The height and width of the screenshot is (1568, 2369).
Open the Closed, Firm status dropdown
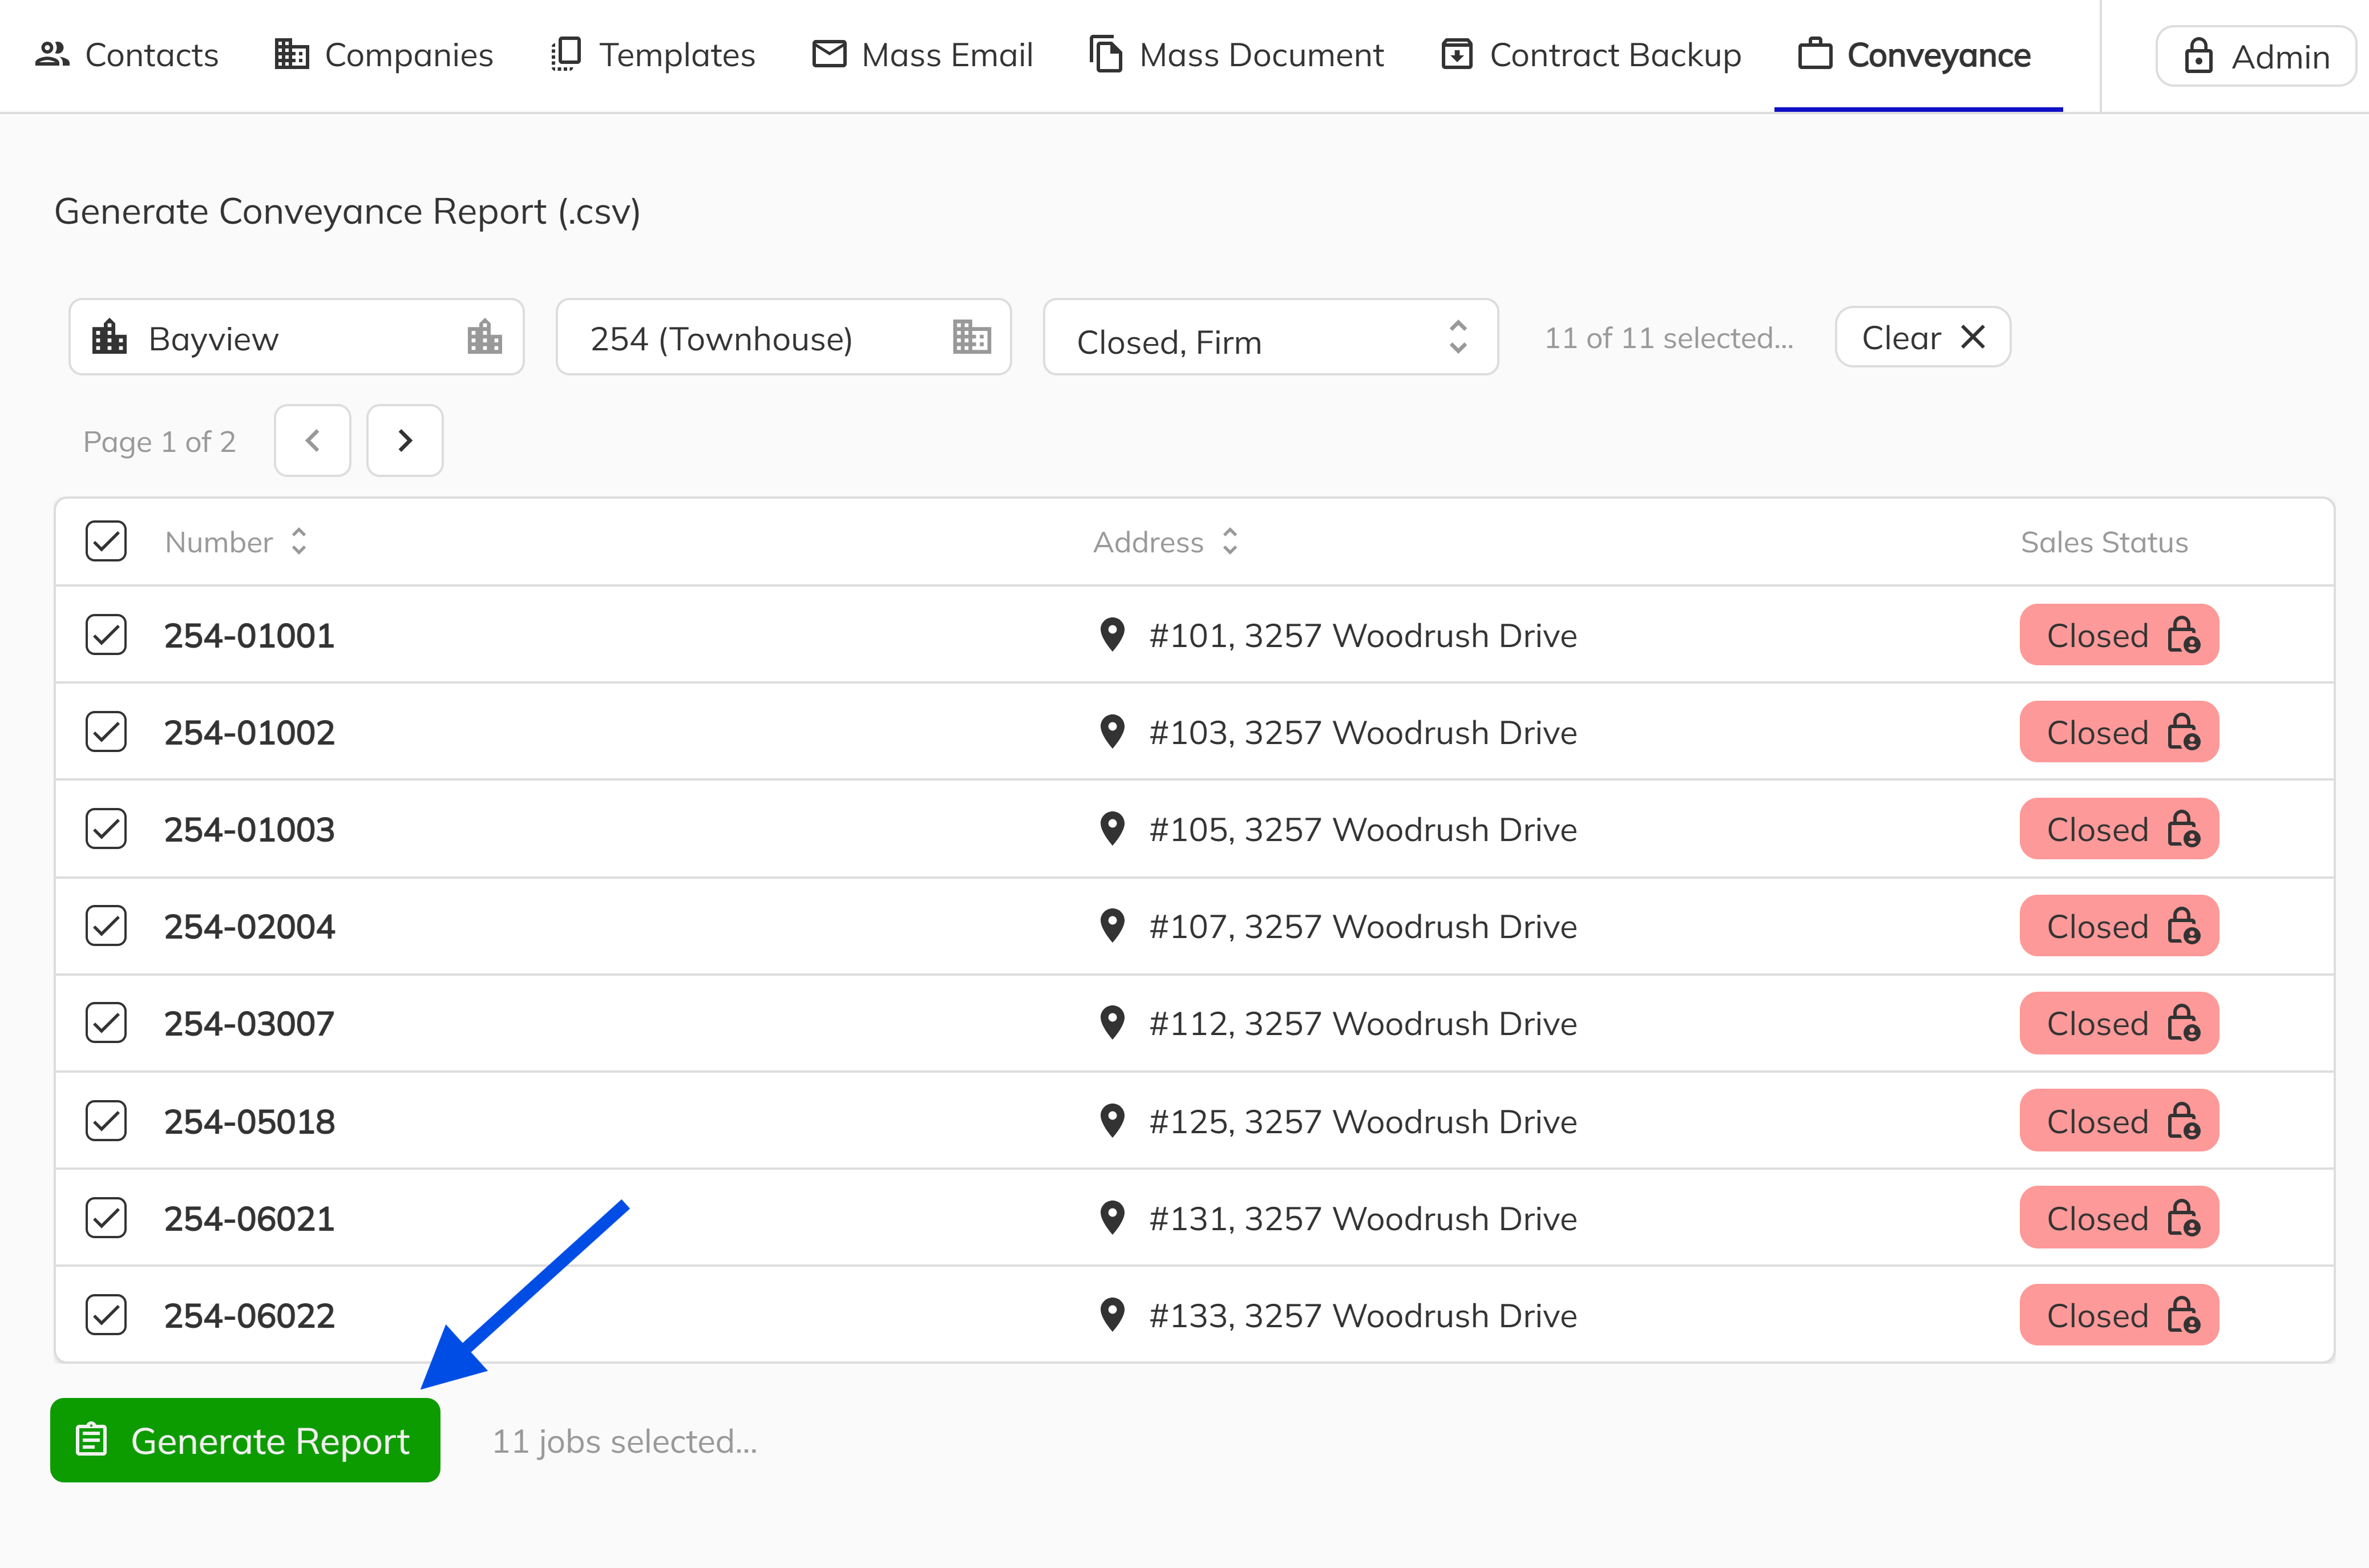[x=1270, y=339]
